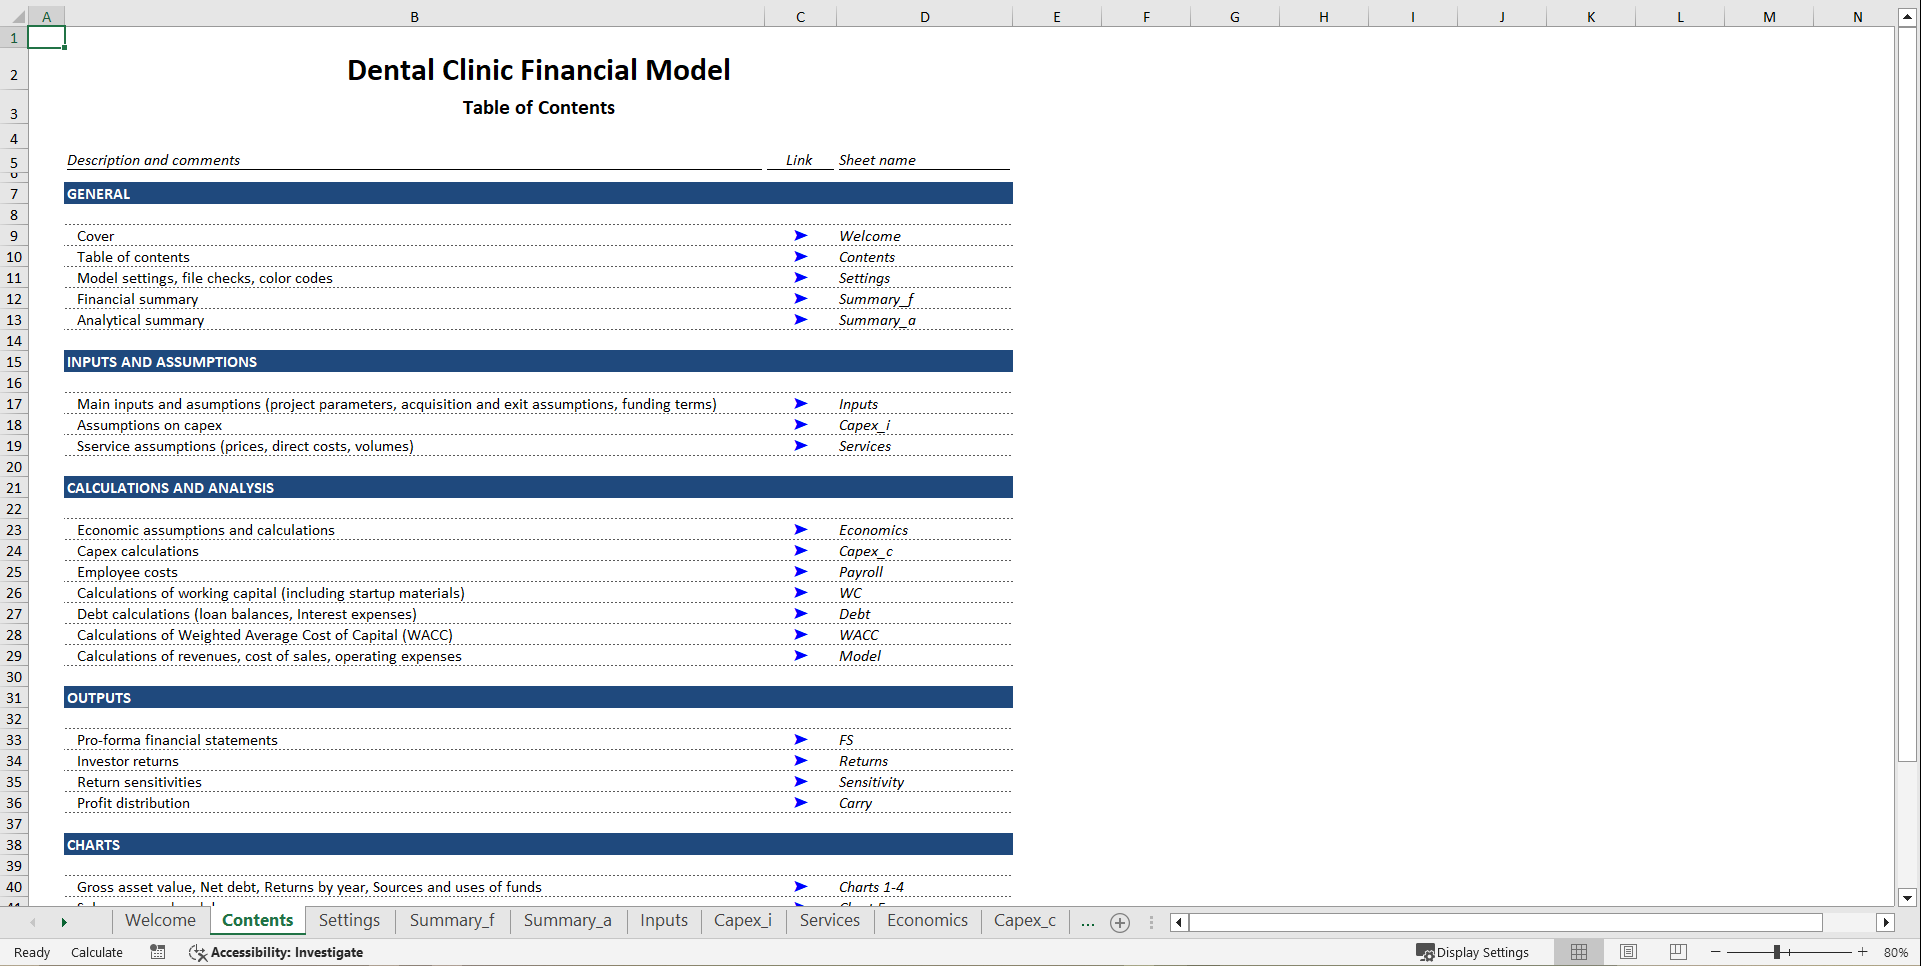Select the Page Layout view icon
Viewport: 1921px width, 966px height.
click(1628, 951)
